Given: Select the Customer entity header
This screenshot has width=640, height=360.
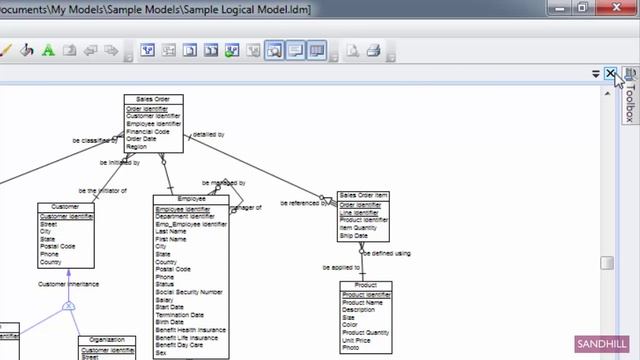Looking at the screenshot, I should coord(66,207).
